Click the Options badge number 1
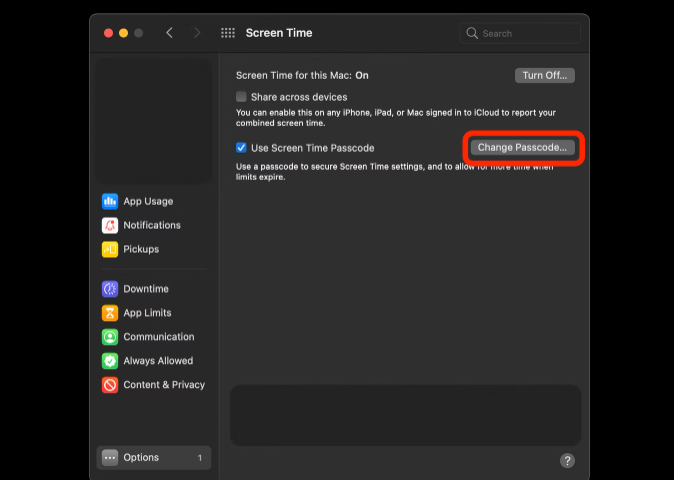Image resolution: width=674 pixels, height=480 pixels. 200,458
